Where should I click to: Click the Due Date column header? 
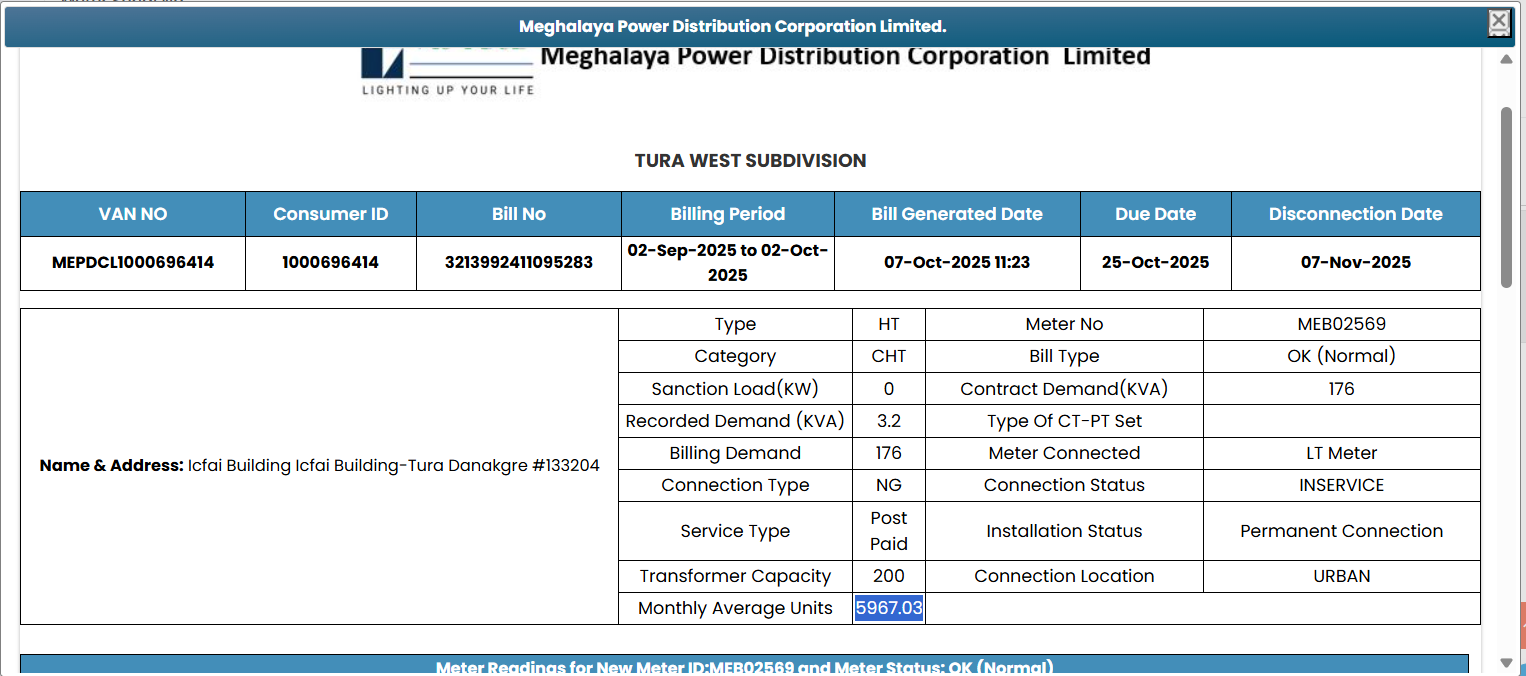(x=1155, y=214)
